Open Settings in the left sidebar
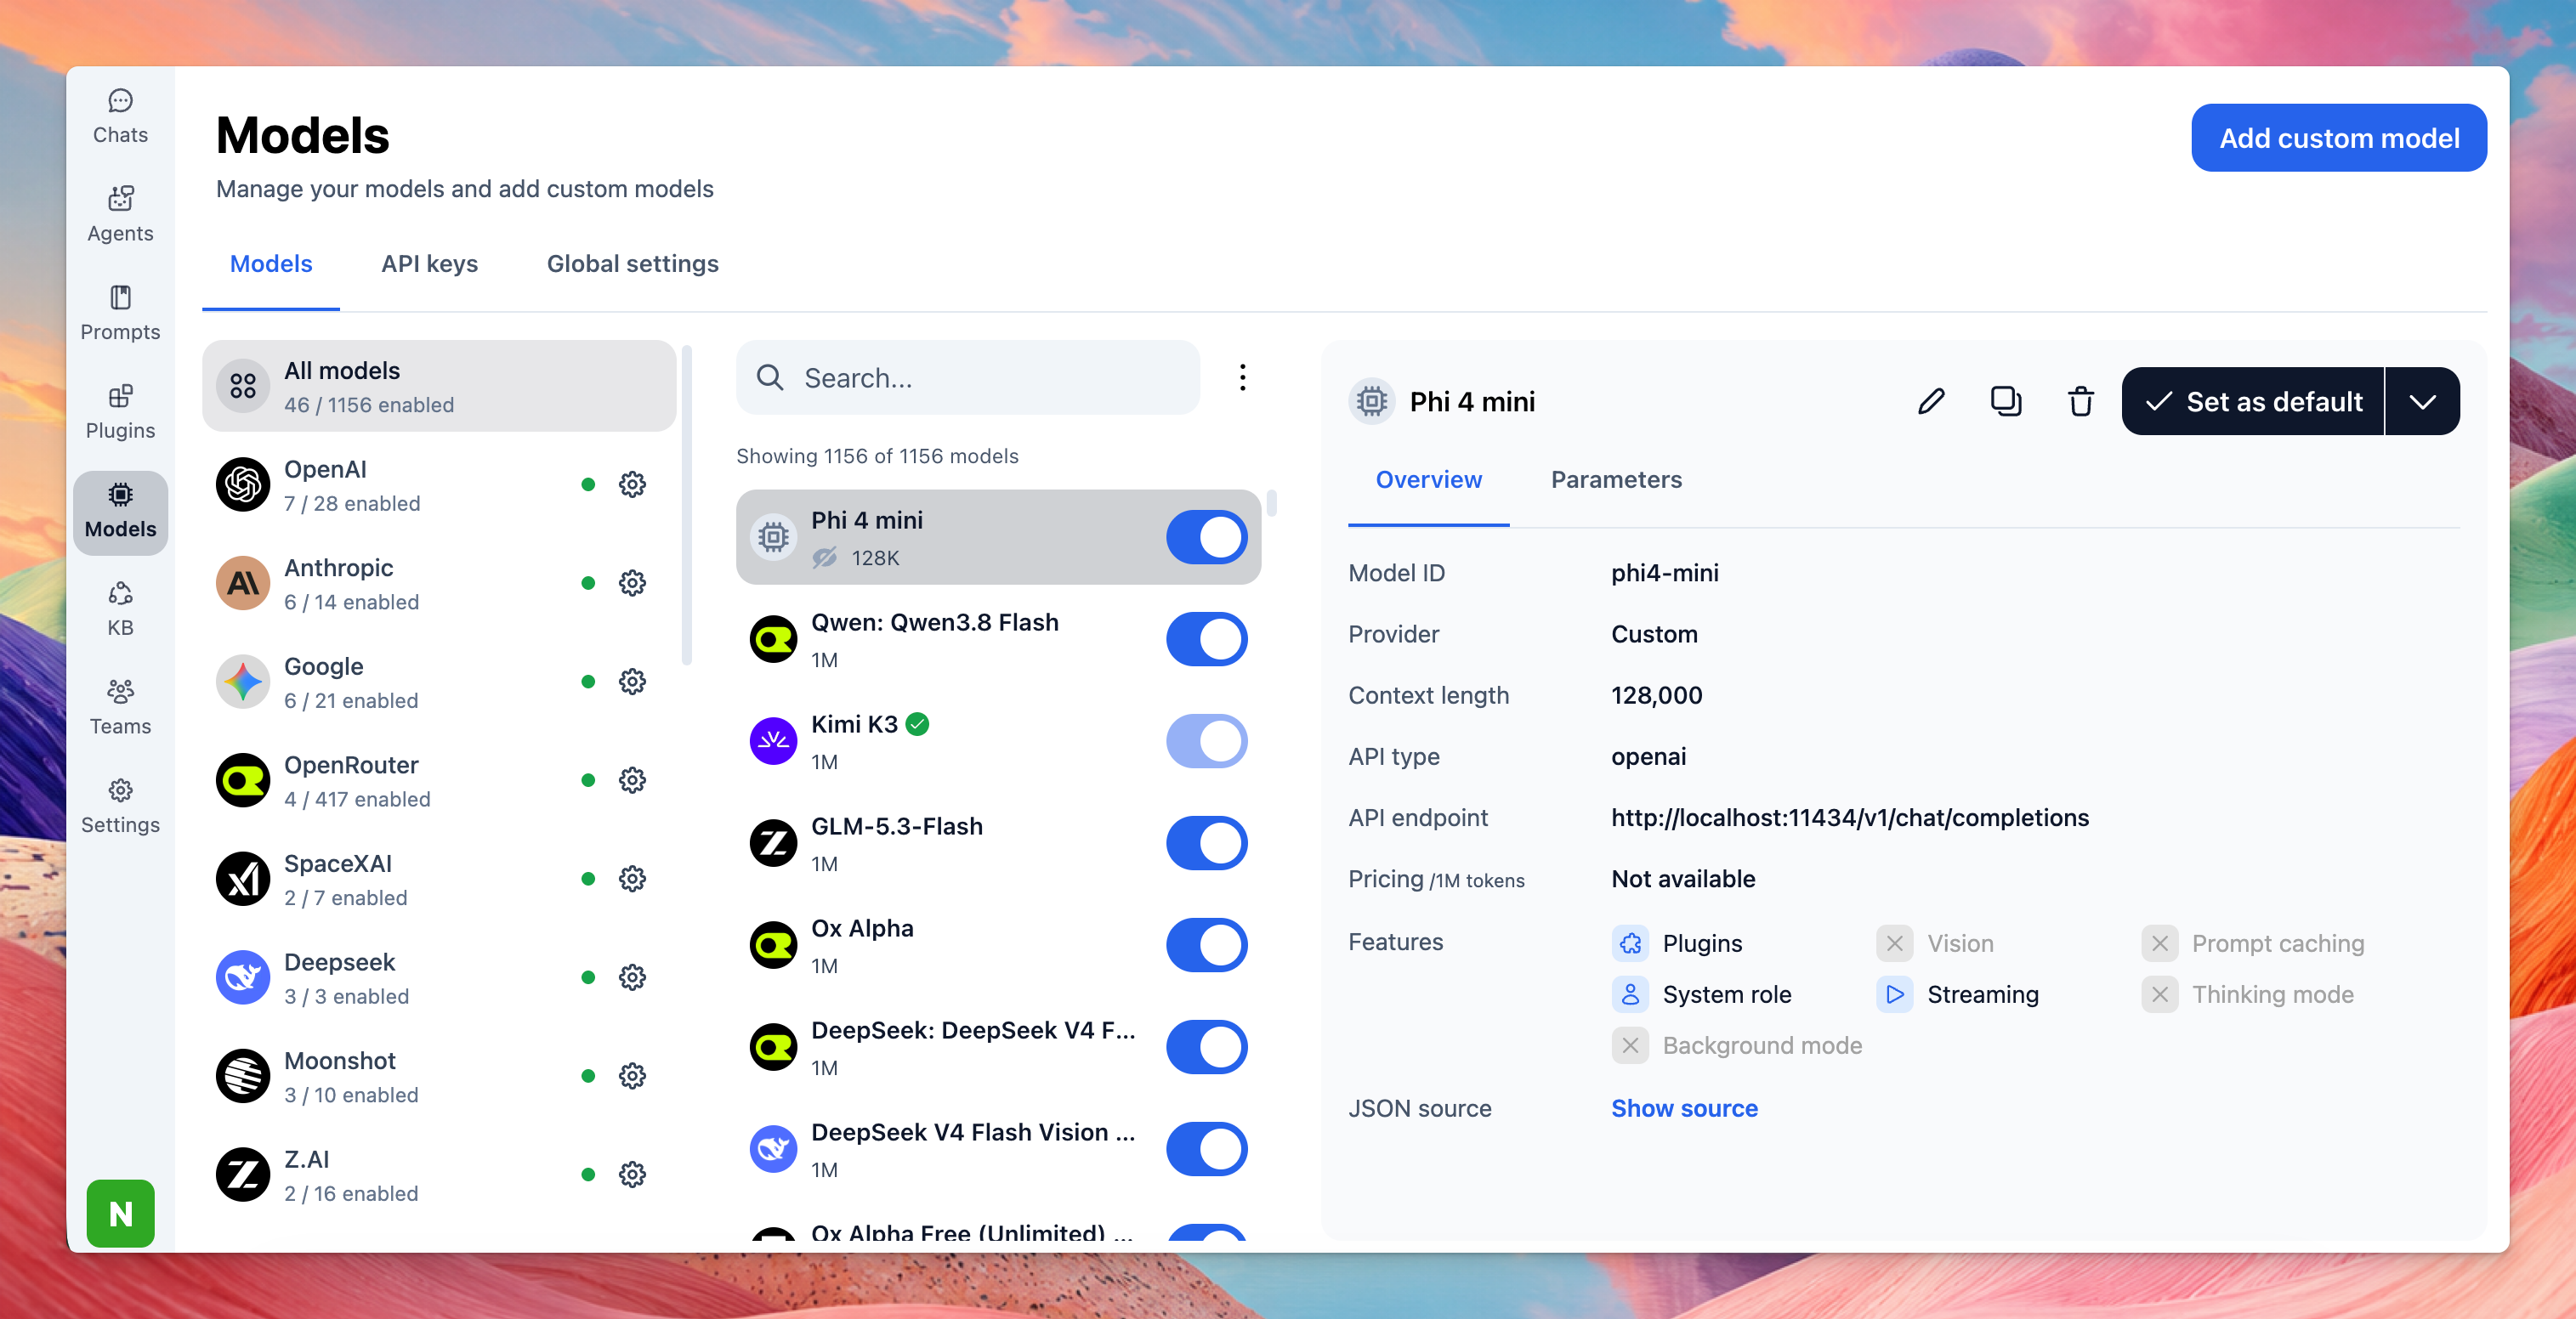Viewport: 2576px width, 1319px height. pyautogui.click(x=120, y=807)
